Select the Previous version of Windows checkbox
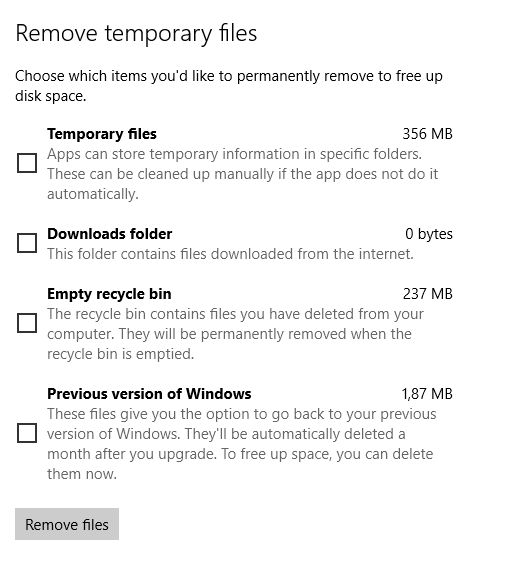This screenshot has width=505, height=569. (27, 433)
